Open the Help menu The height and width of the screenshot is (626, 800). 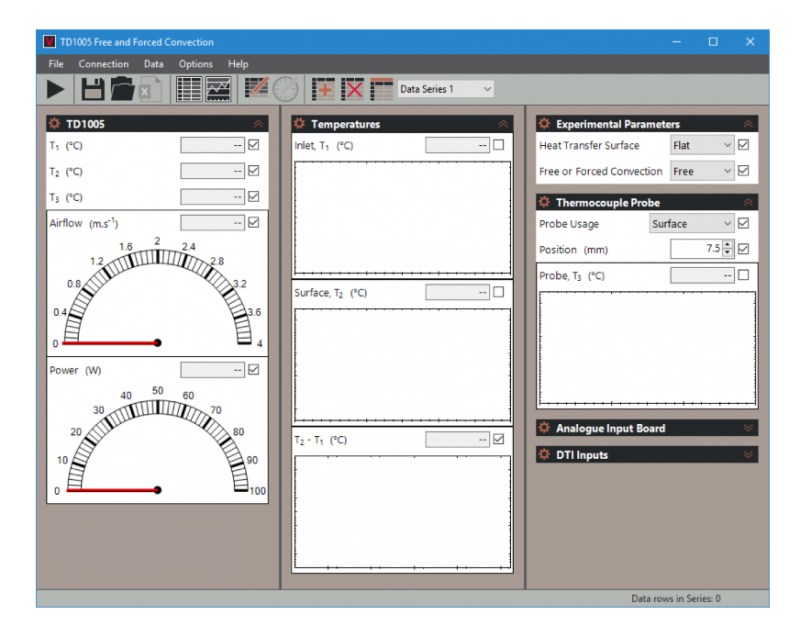pos(238,64)
